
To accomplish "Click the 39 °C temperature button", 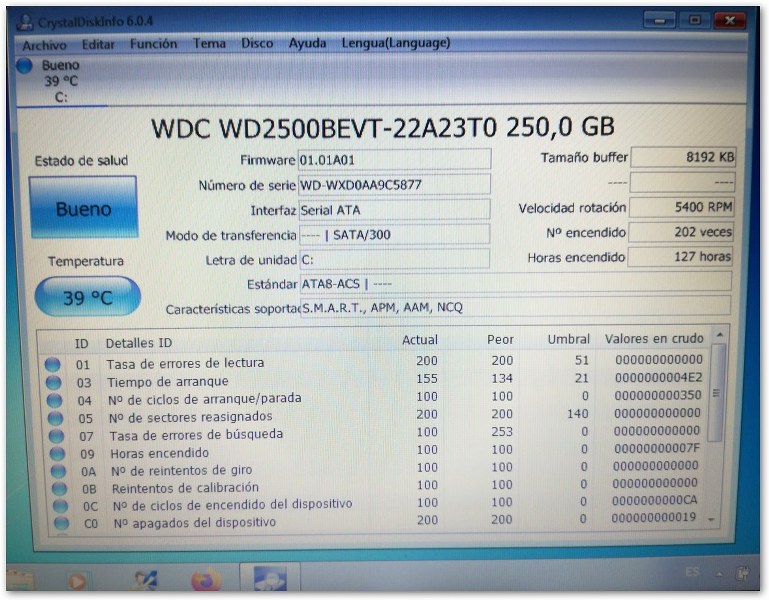I will [88, 297].
